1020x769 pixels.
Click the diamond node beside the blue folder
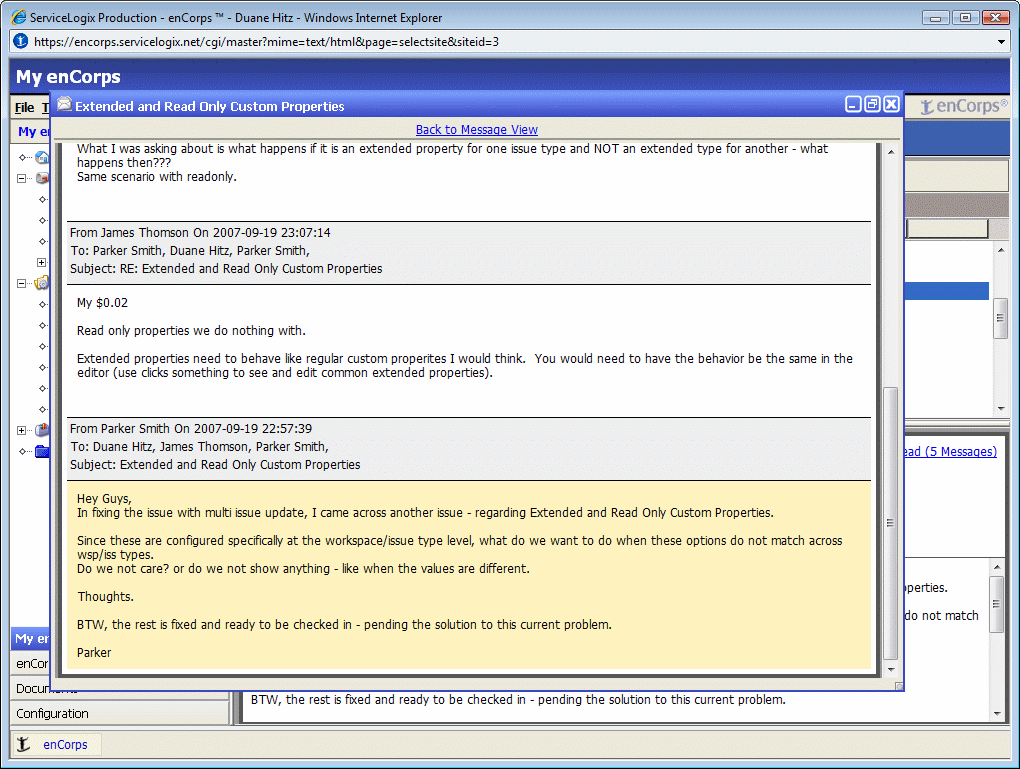23,452
